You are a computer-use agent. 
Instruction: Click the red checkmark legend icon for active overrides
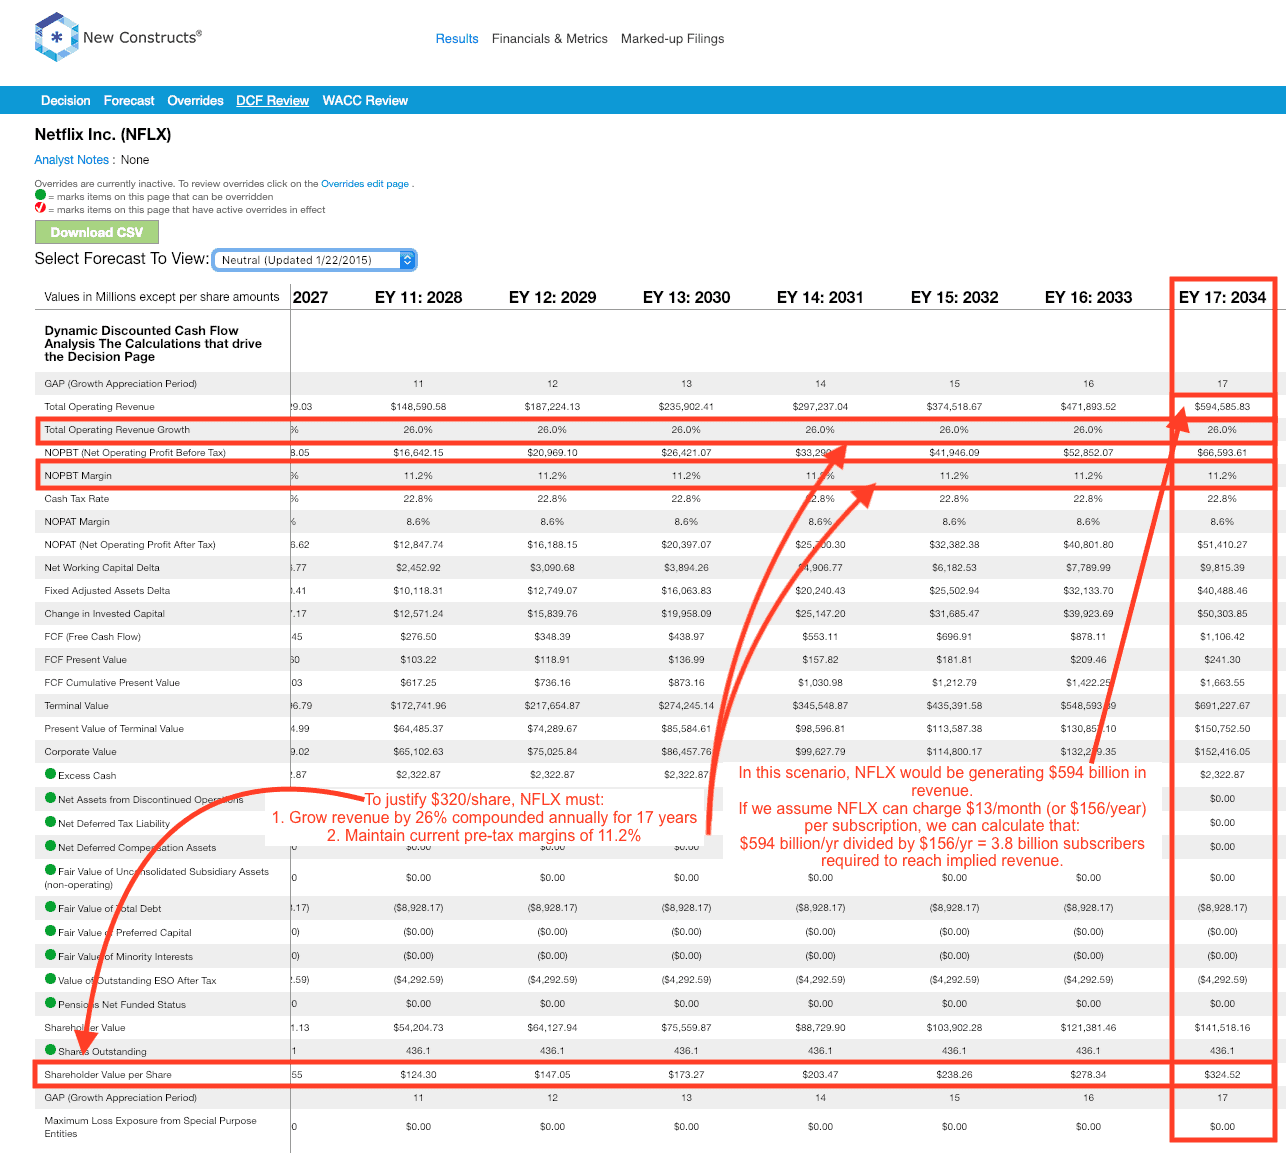[40, 208]
